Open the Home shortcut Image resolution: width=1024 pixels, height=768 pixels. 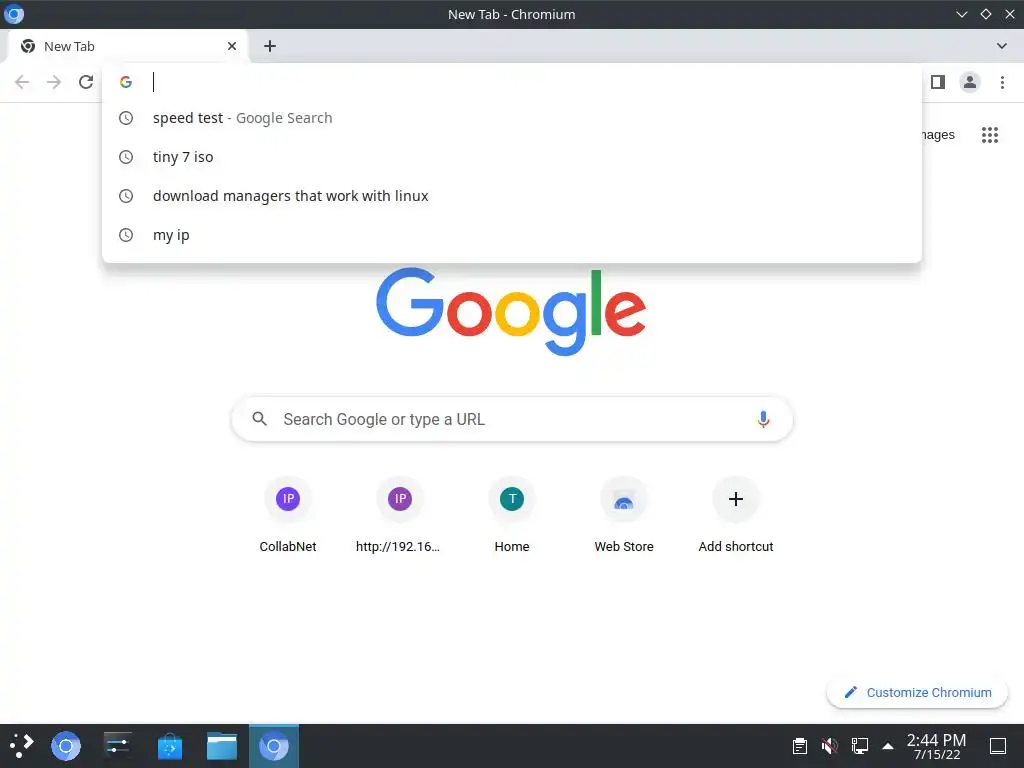coord(512,515)
